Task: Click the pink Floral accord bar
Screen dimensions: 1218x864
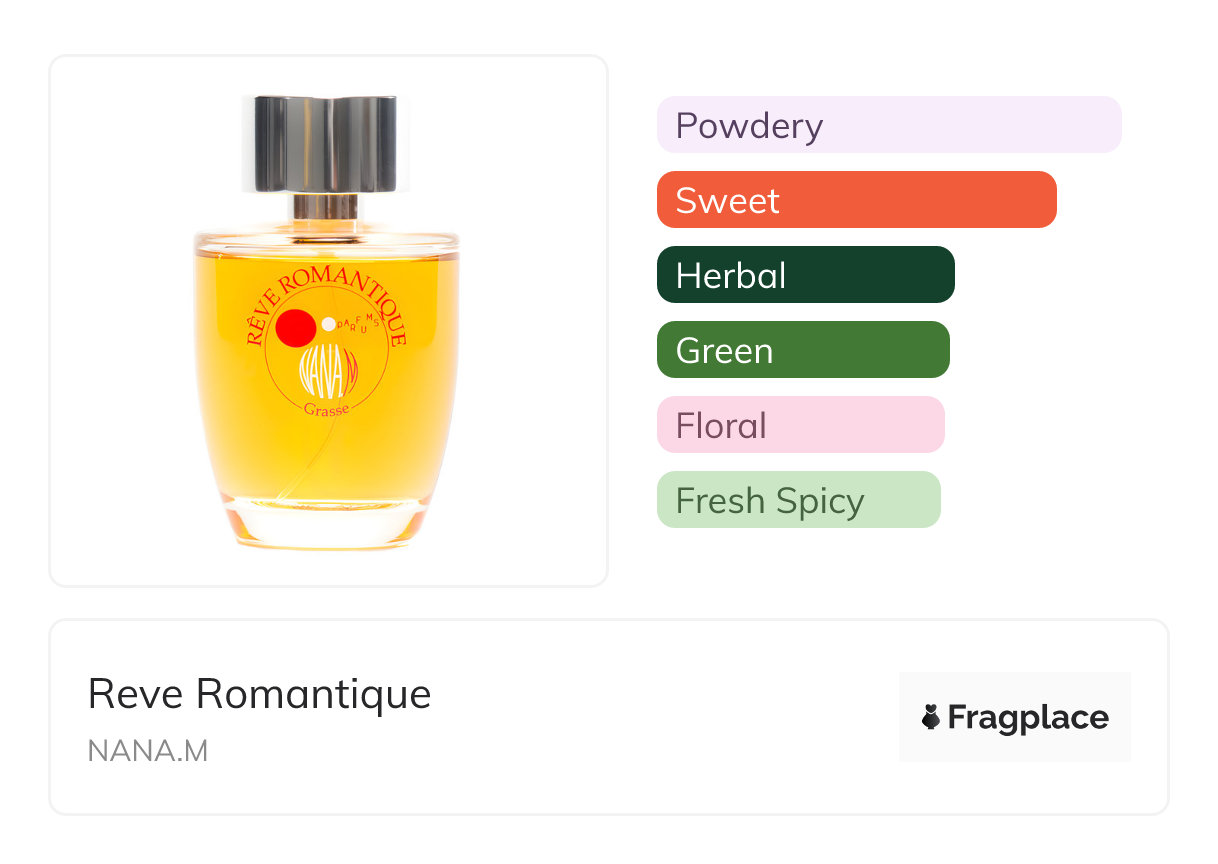Action: 800,425
